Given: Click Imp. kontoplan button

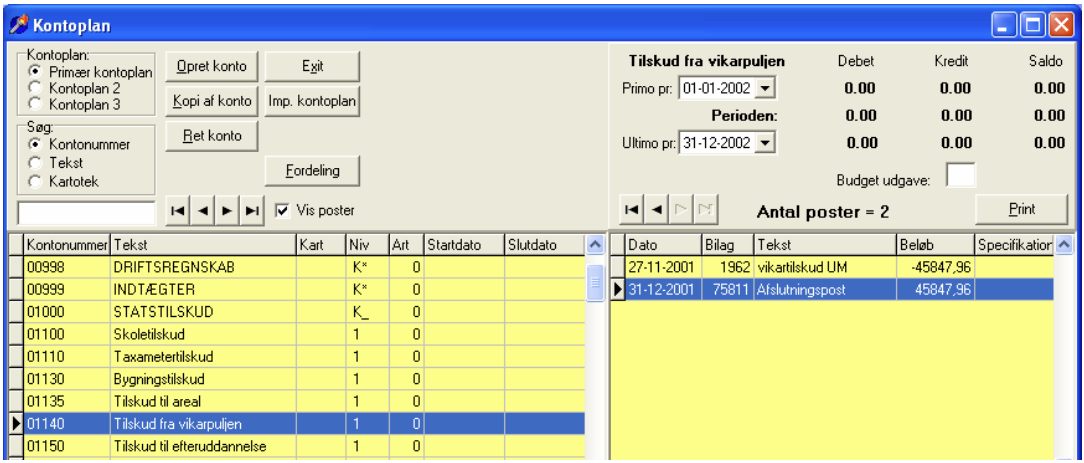Looking at the screenshot, I should (312, 102).
